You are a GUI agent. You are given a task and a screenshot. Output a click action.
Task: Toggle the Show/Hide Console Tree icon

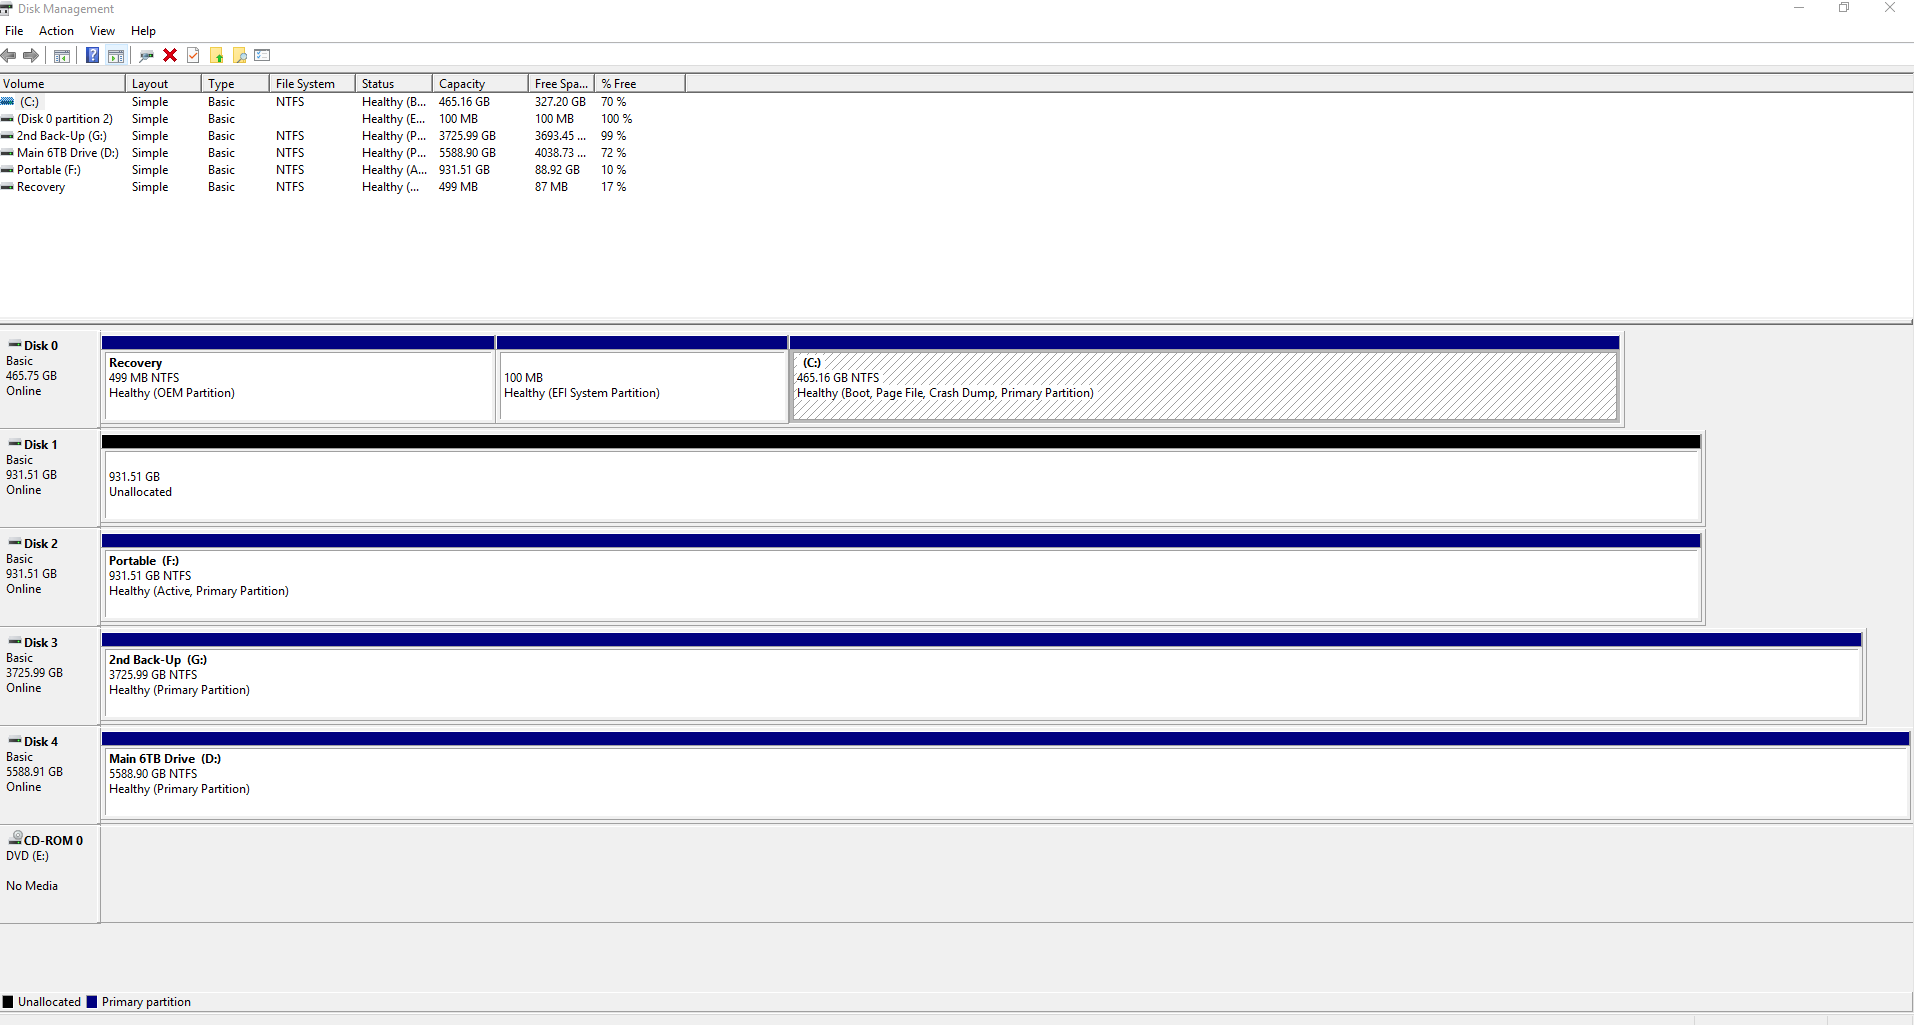(62, 56)
